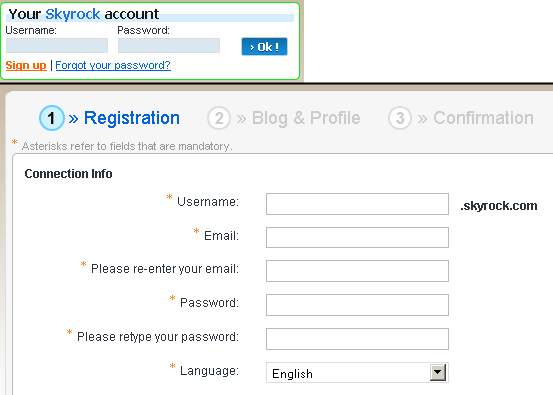553x395 pixels.
Task: Follow the Forgot your password link
Action: pos(113,65)
